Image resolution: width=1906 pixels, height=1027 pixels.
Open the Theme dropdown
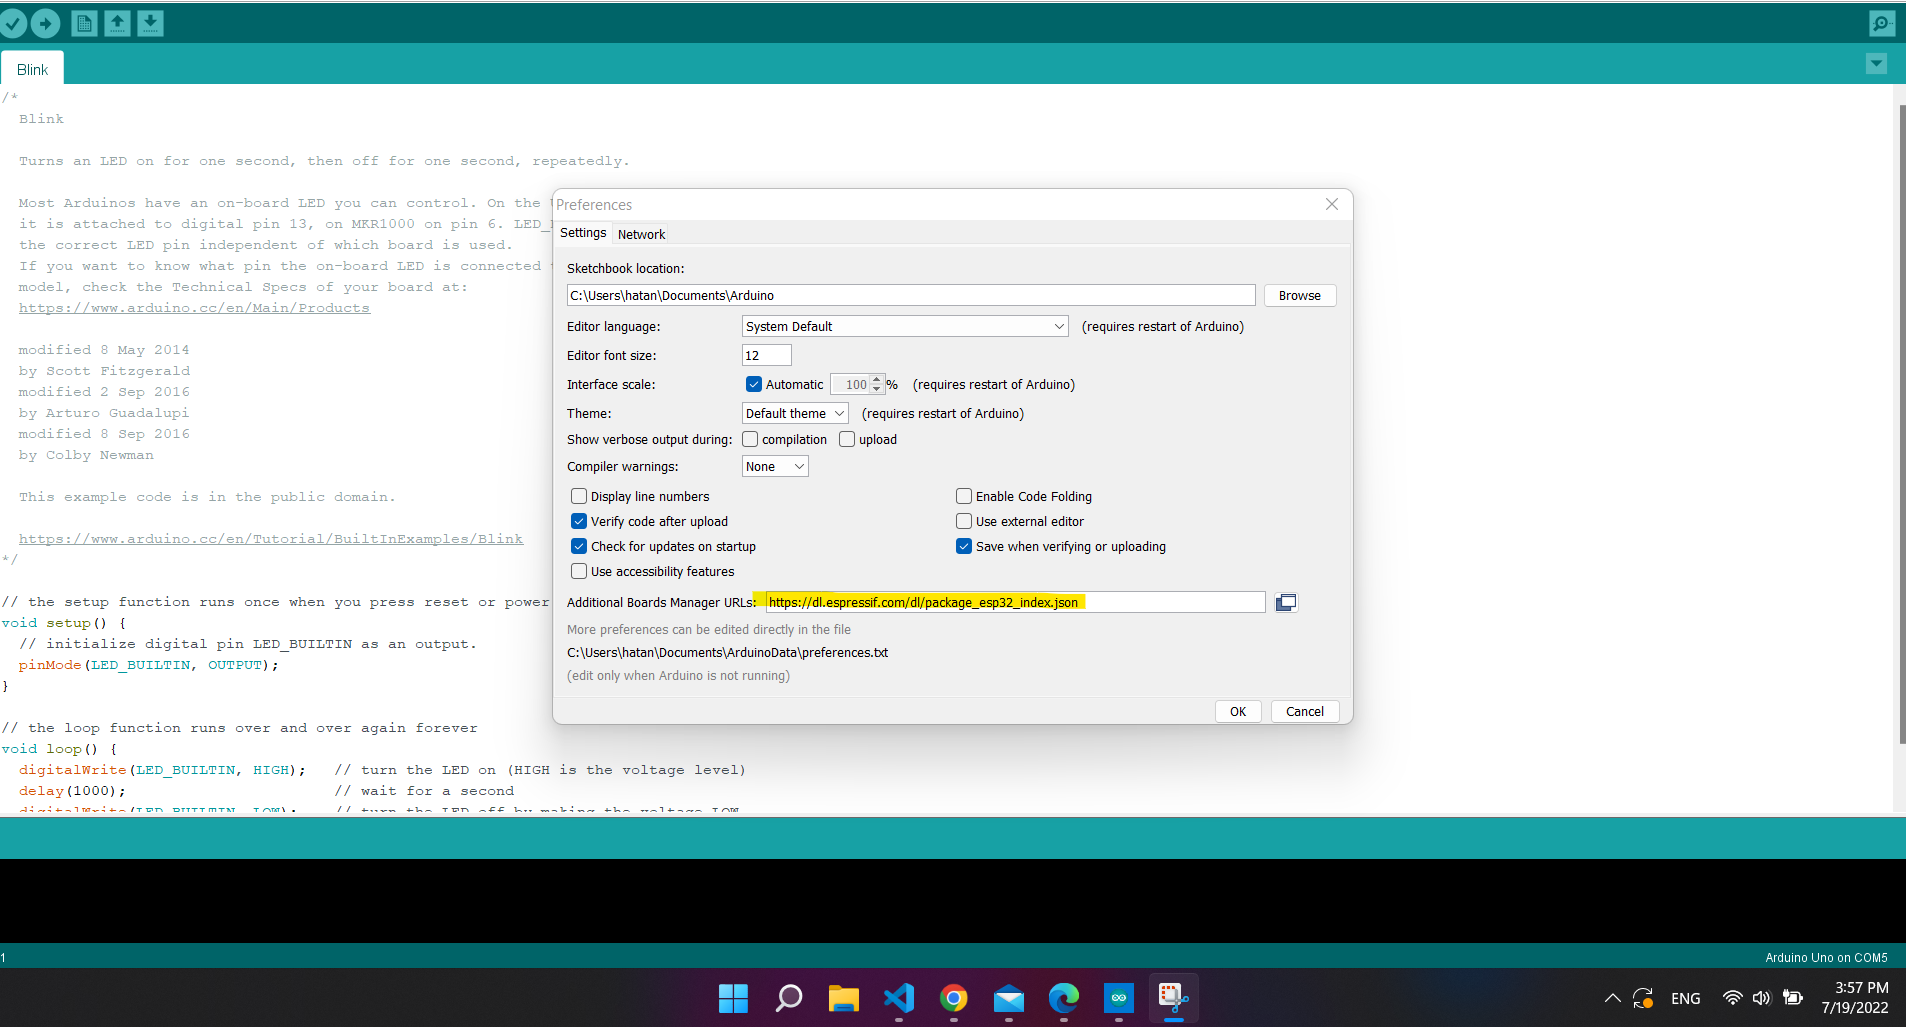795,413
